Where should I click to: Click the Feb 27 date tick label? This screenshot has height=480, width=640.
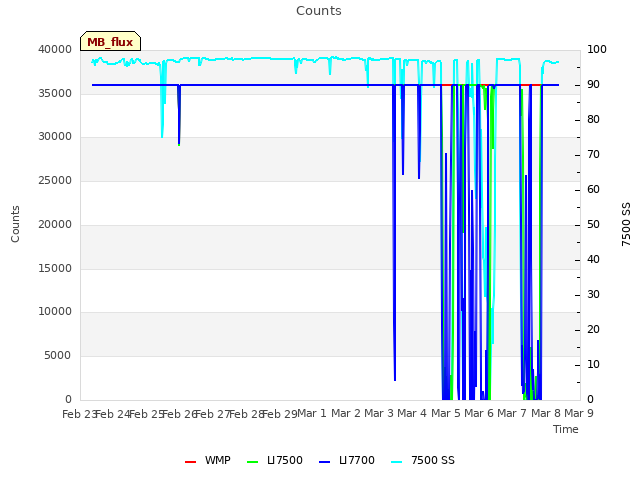(x=213, y=414)
